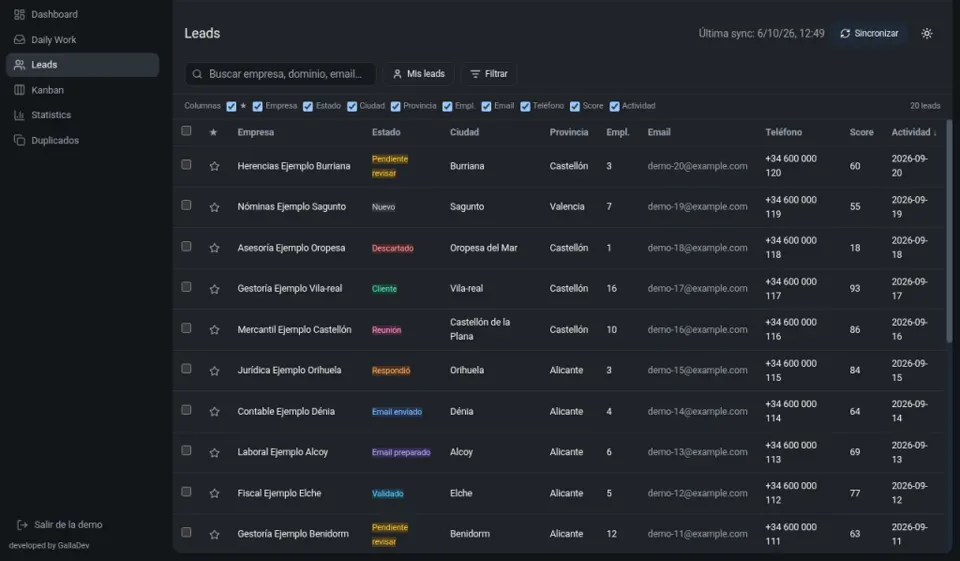960x561 pixels.
Task: Click the Score column header
Action: (861, 132)
